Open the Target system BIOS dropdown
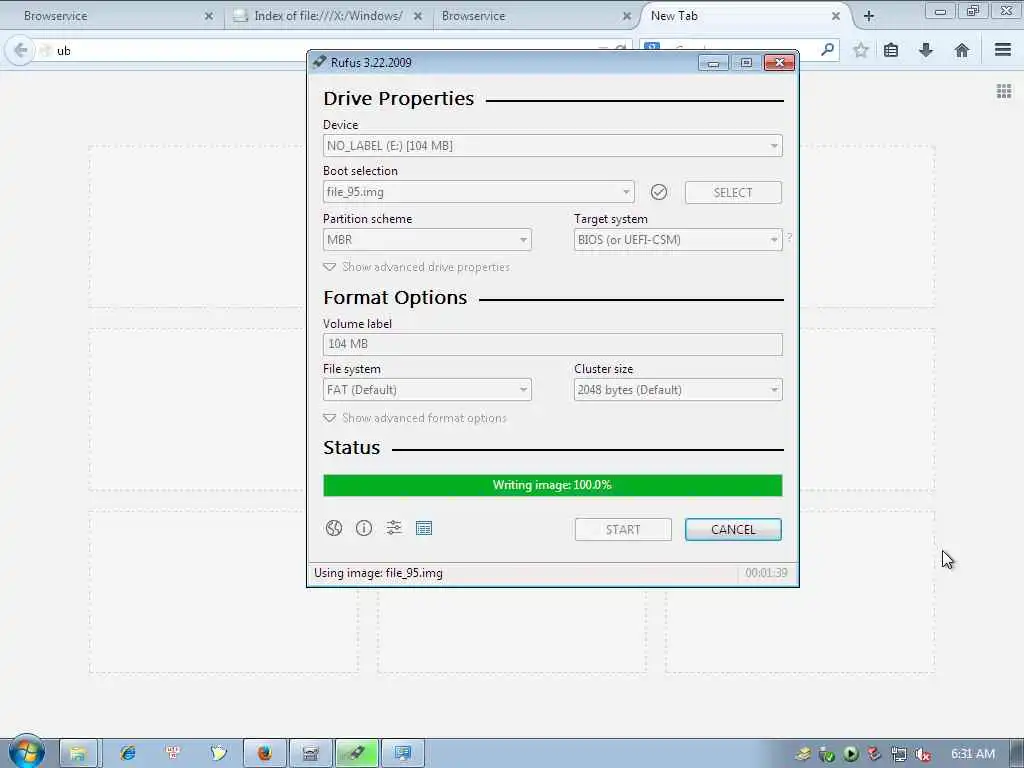1024x768 pixels. pos(678,240)
